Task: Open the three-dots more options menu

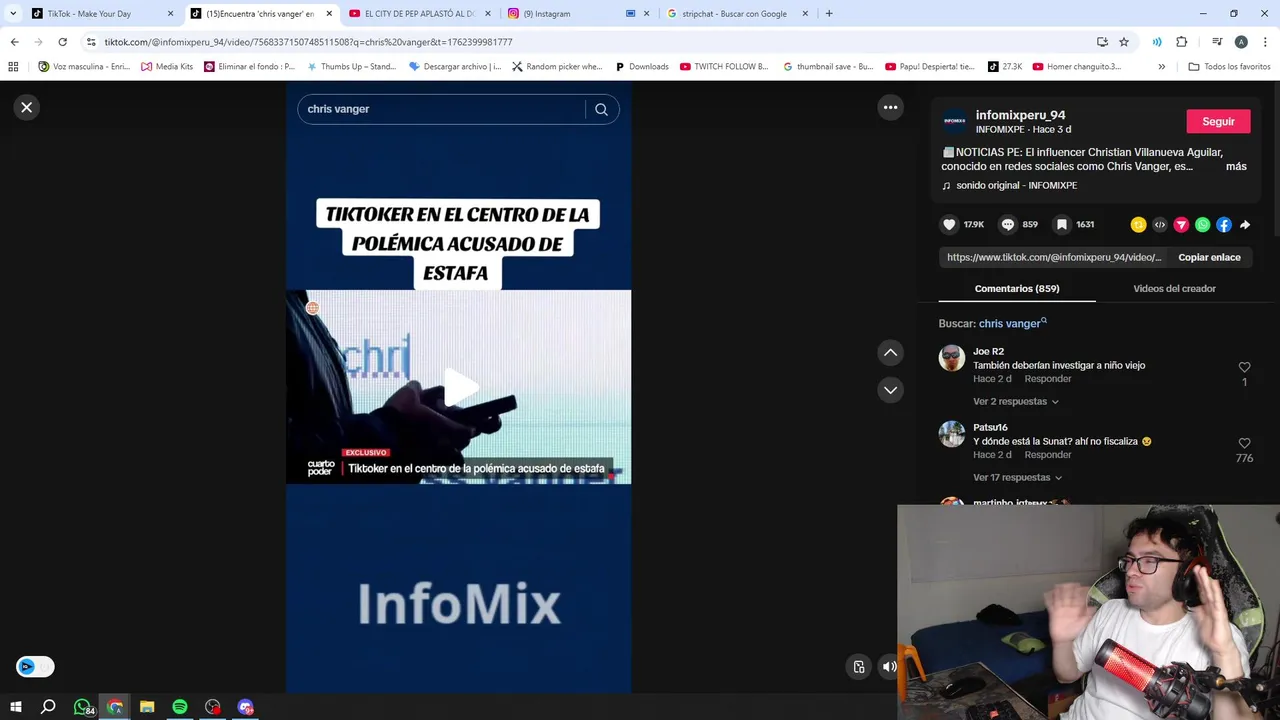Action: click(890, 107)
